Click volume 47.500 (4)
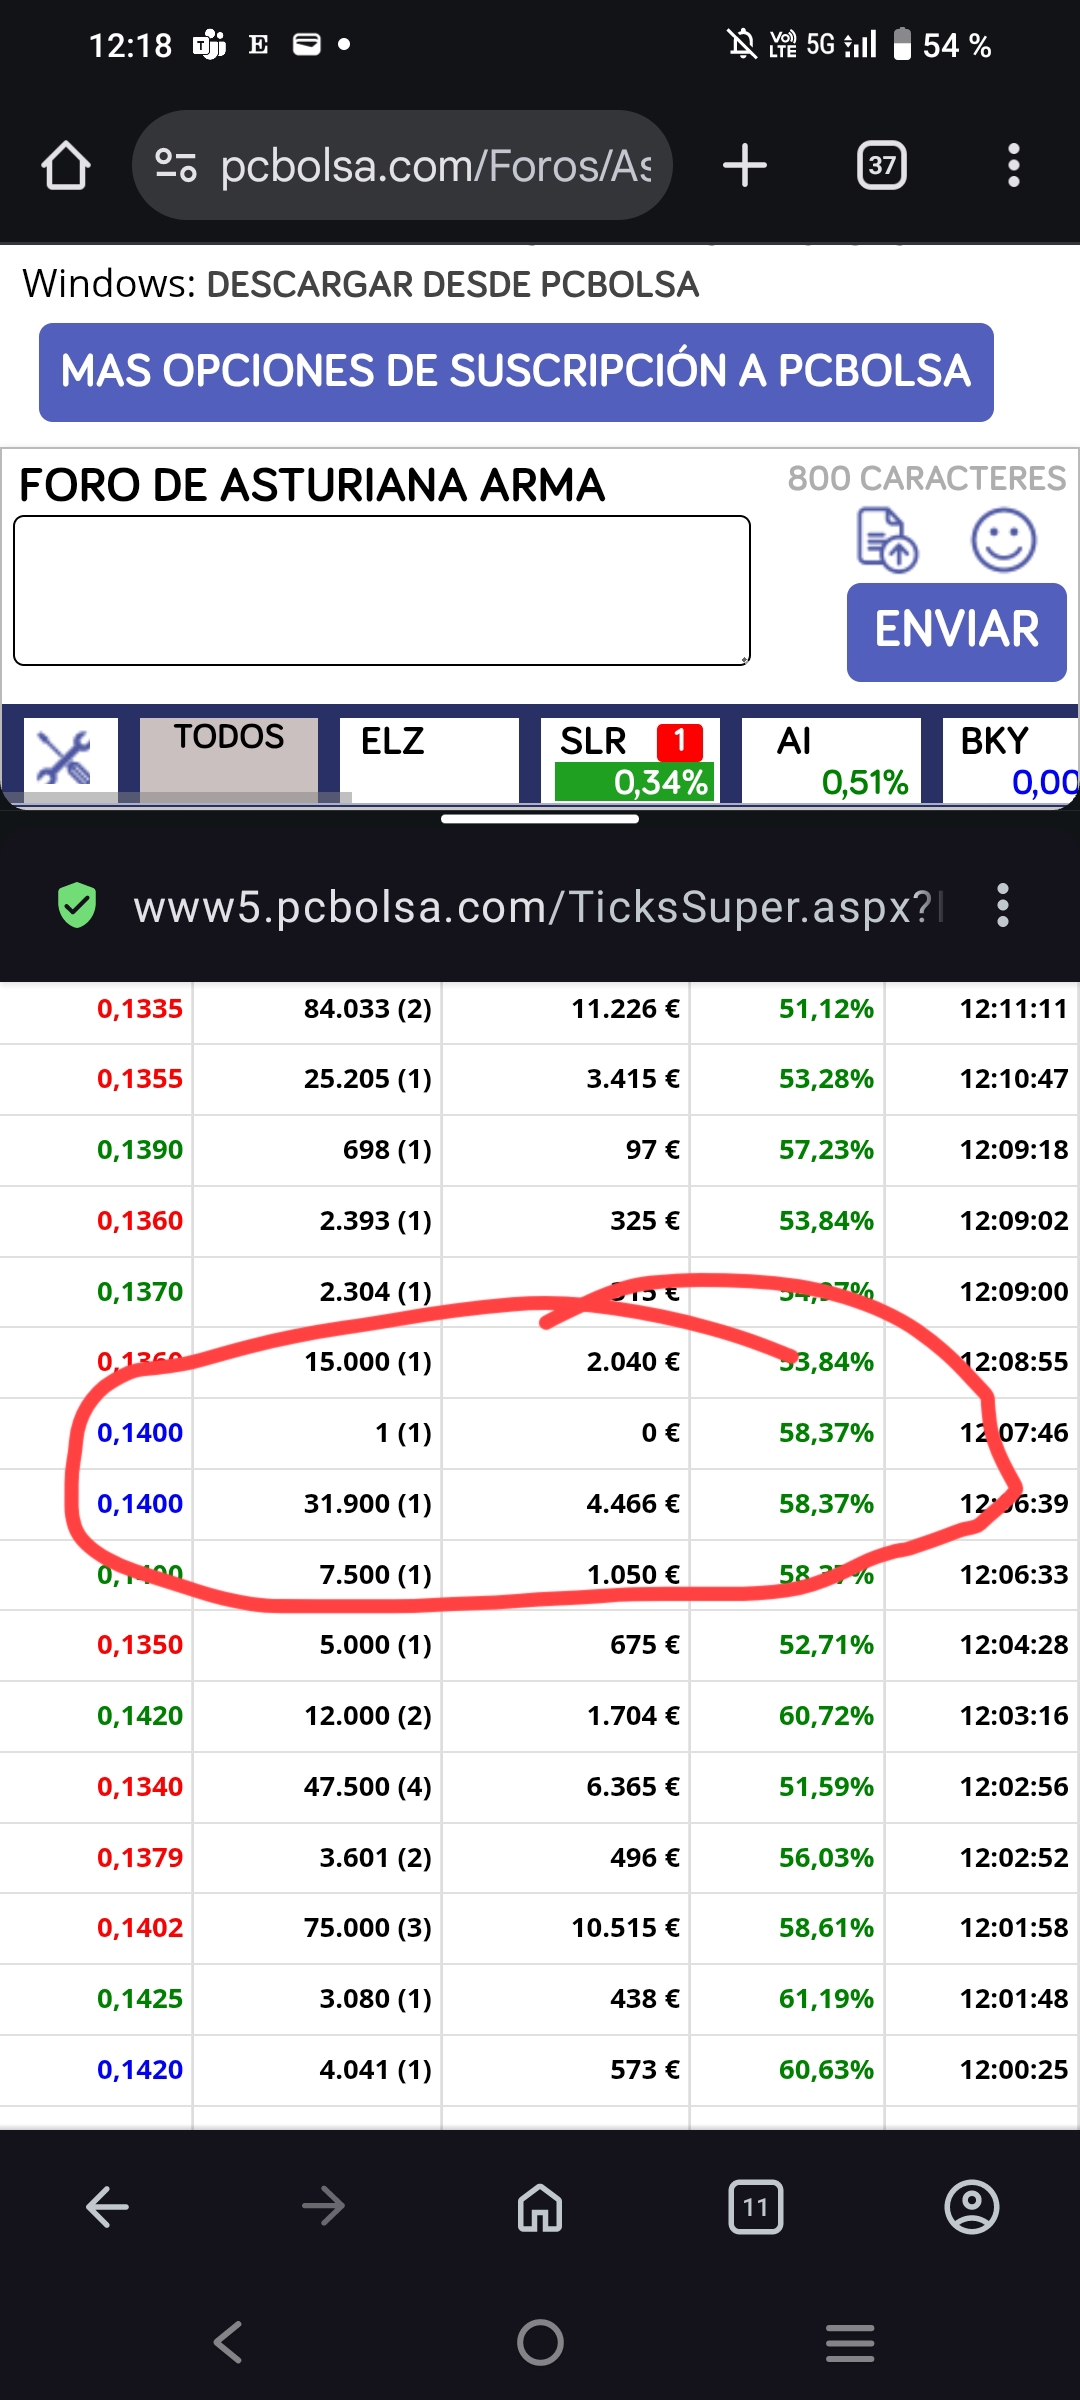The width and height of the screenshot is (1080, 2400). (x=368, y=1787)
